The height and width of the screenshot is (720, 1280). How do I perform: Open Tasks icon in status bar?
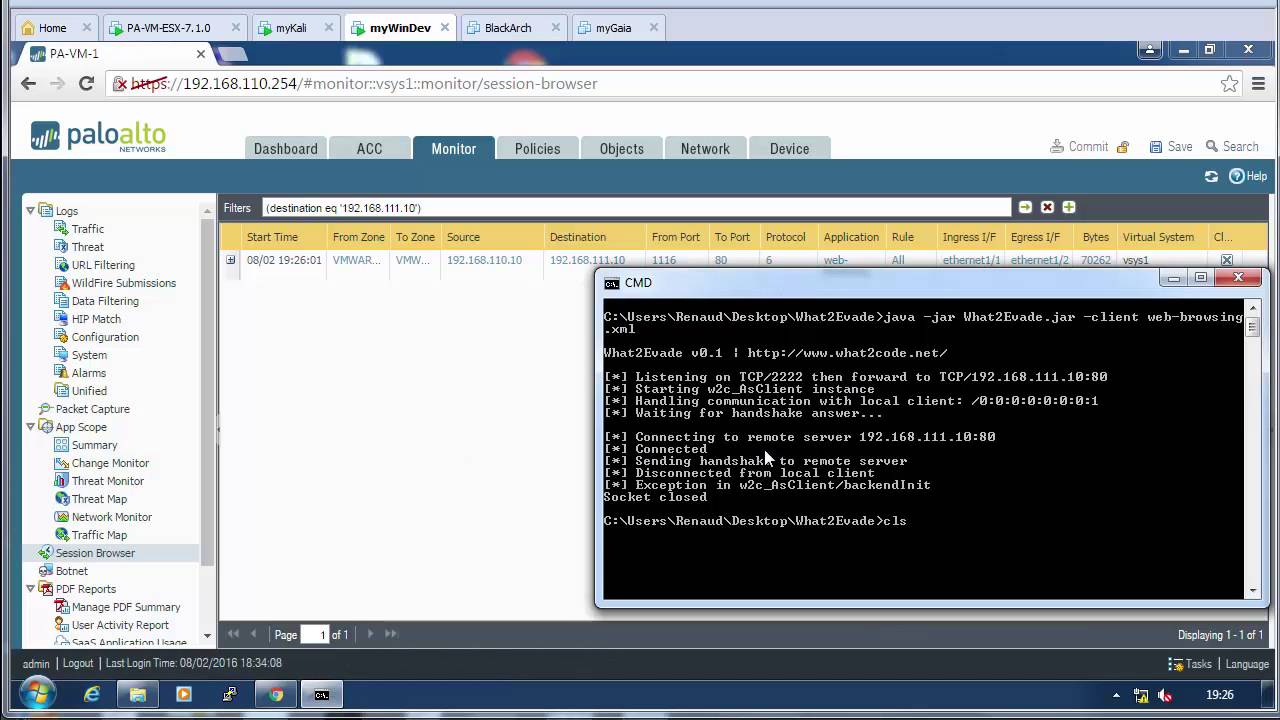pos(1176,664)
